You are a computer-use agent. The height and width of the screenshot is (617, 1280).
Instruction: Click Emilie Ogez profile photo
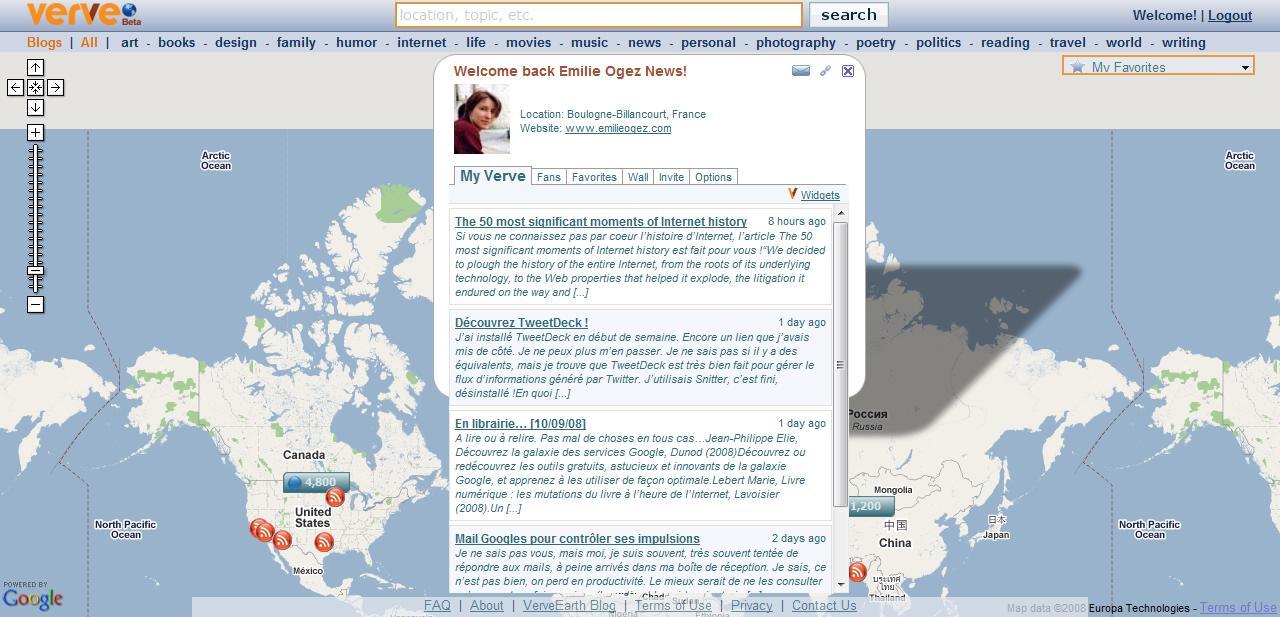pos(482,119)
